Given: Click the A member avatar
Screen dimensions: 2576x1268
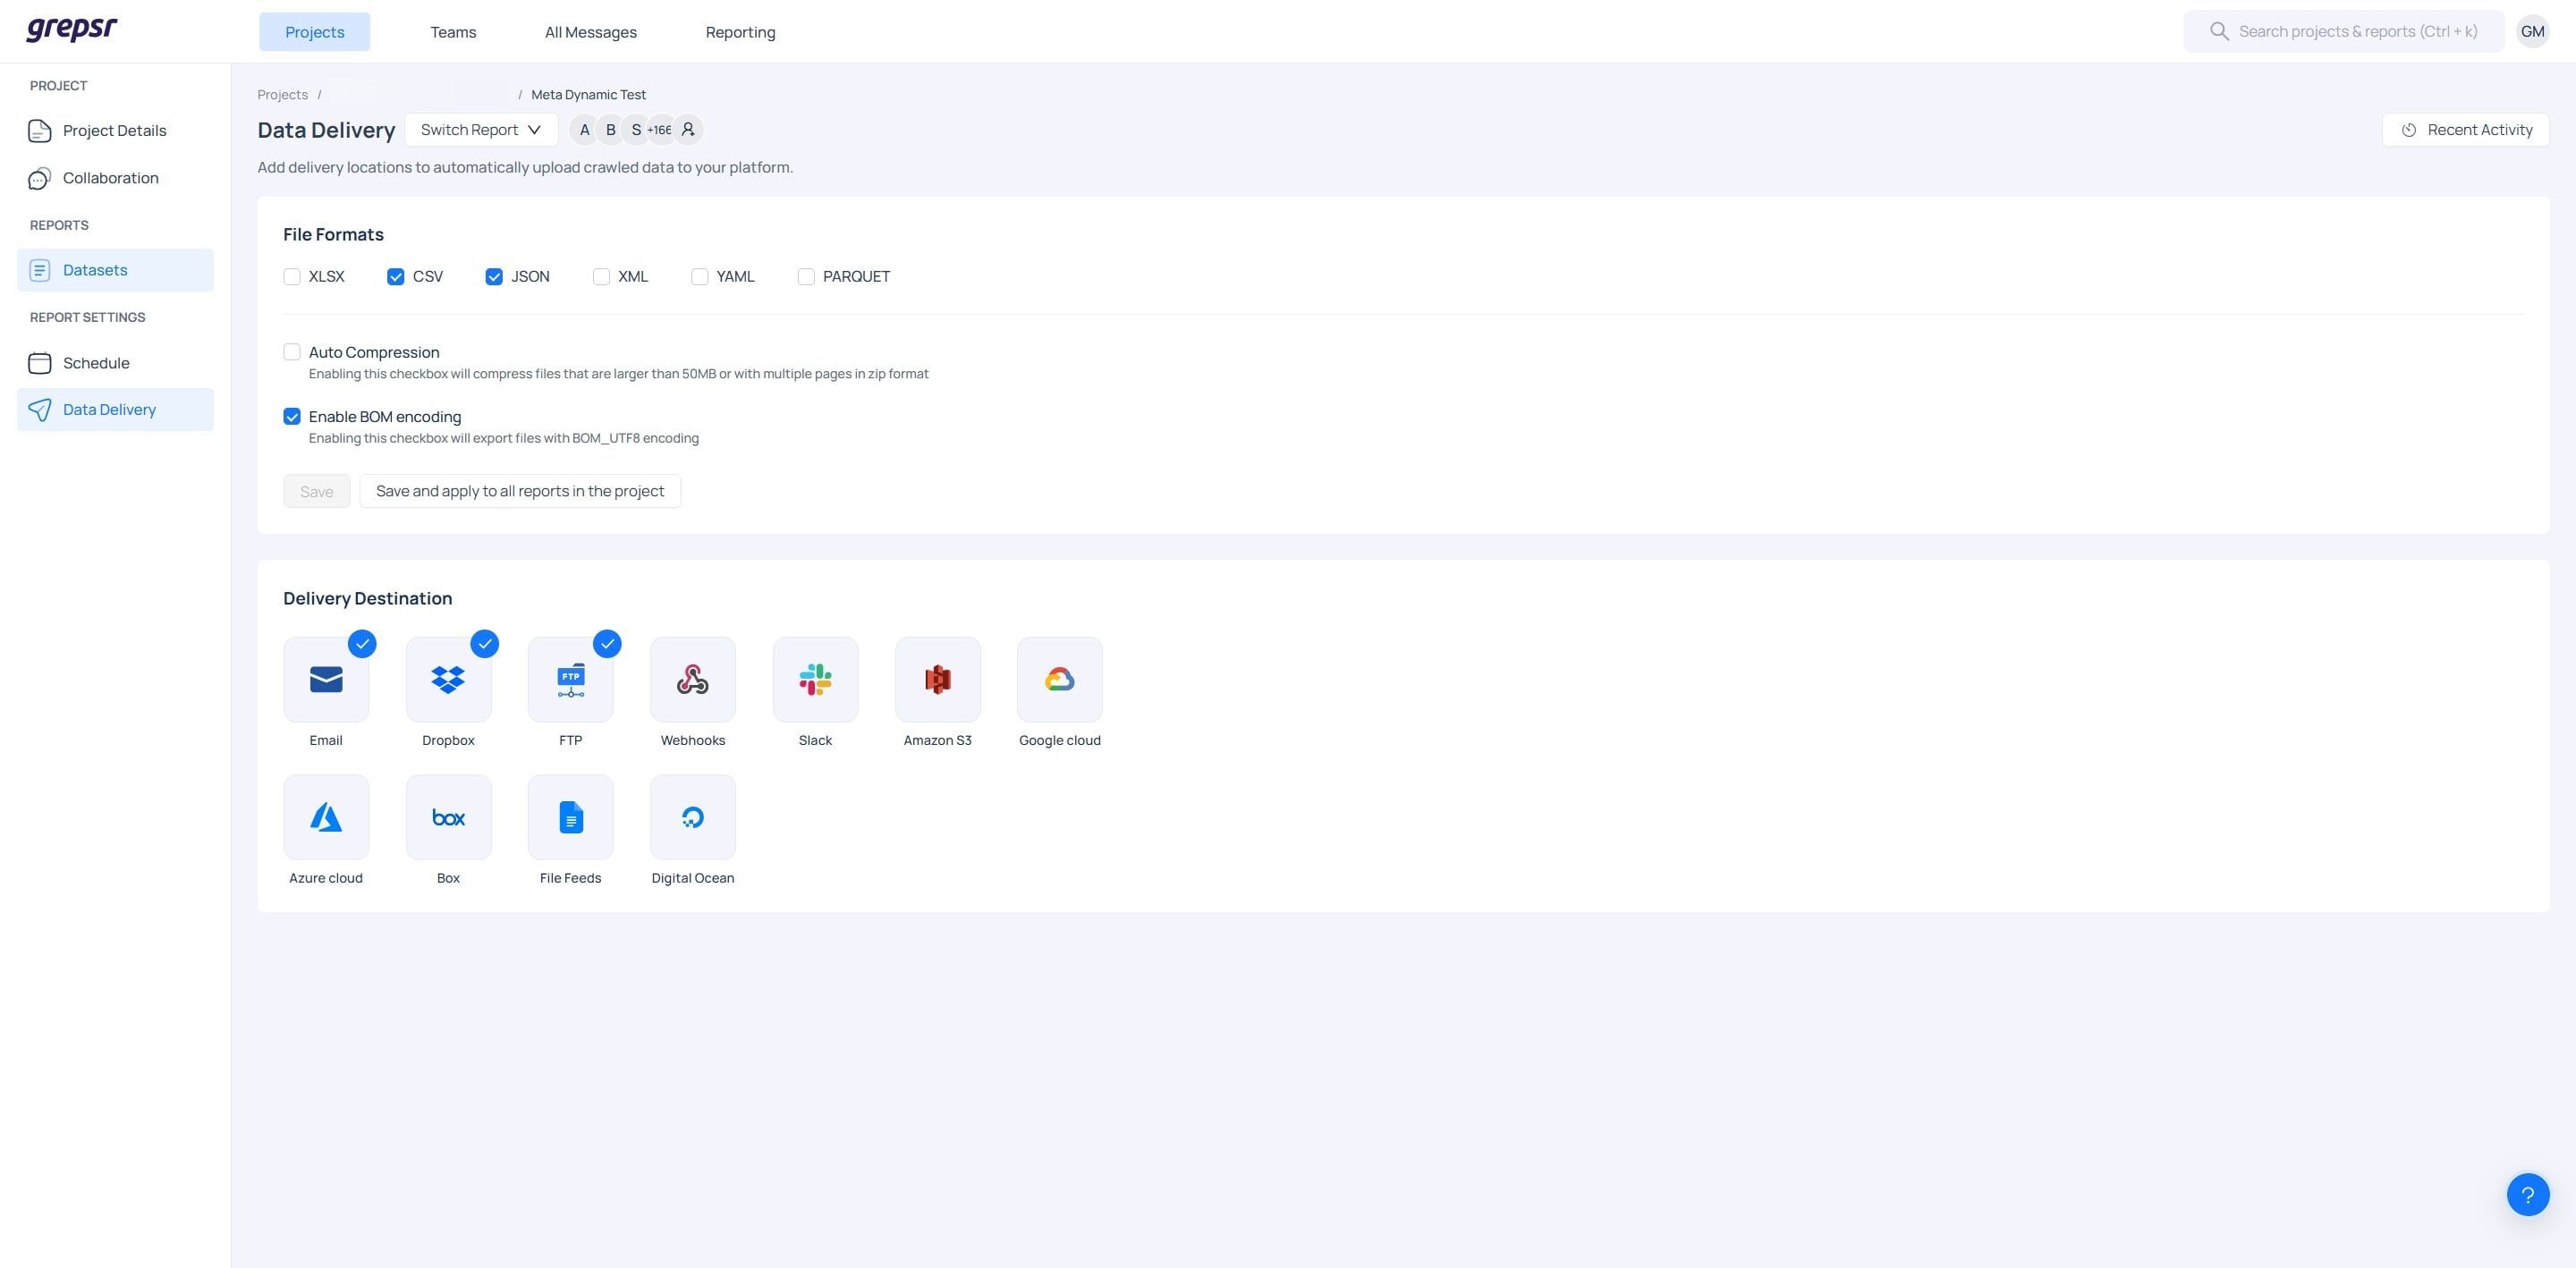Looking at the screenshot, I should pos(584,130).
